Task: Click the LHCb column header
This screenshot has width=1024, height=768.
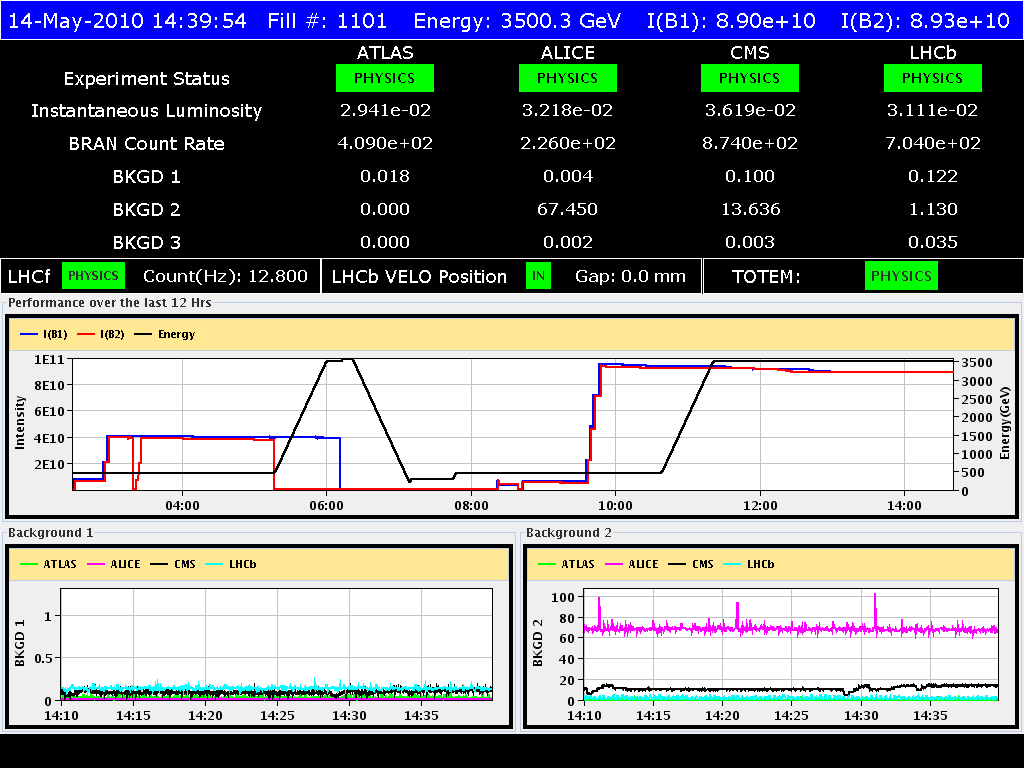Action: 933,53
